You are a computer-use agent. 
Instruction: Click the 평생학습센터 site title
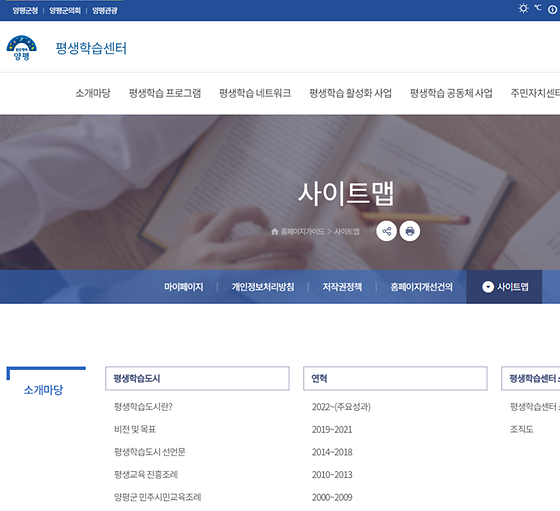pos(91,48)
